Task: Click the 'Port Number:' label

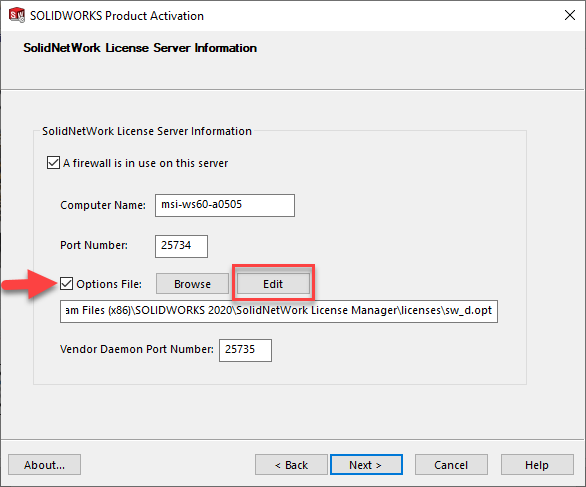Action: 94,245
